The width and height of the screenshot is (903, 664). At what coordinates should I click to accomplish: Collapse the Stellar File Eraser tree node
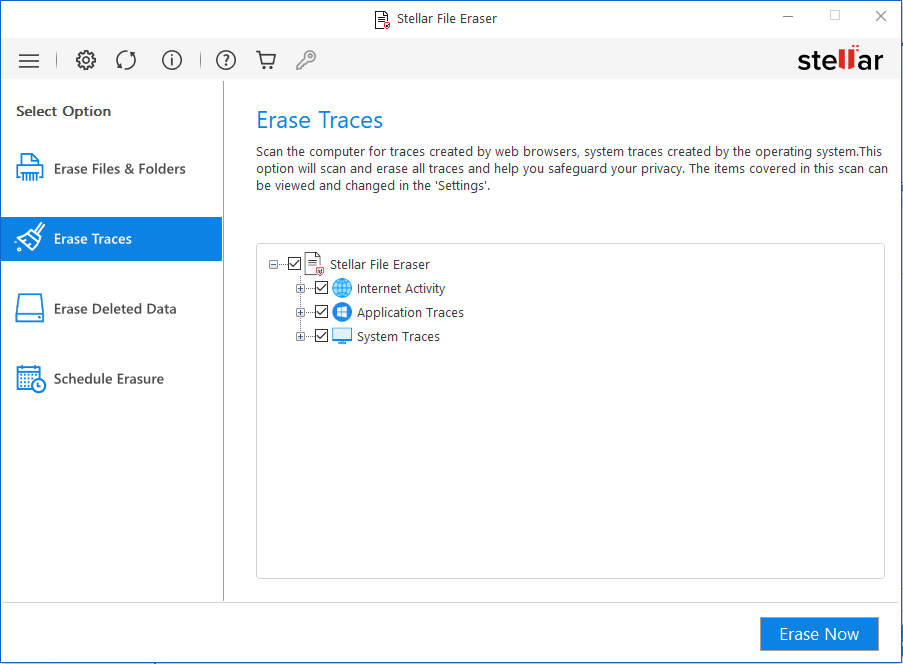pyautogui.click(x=273, y=263)
